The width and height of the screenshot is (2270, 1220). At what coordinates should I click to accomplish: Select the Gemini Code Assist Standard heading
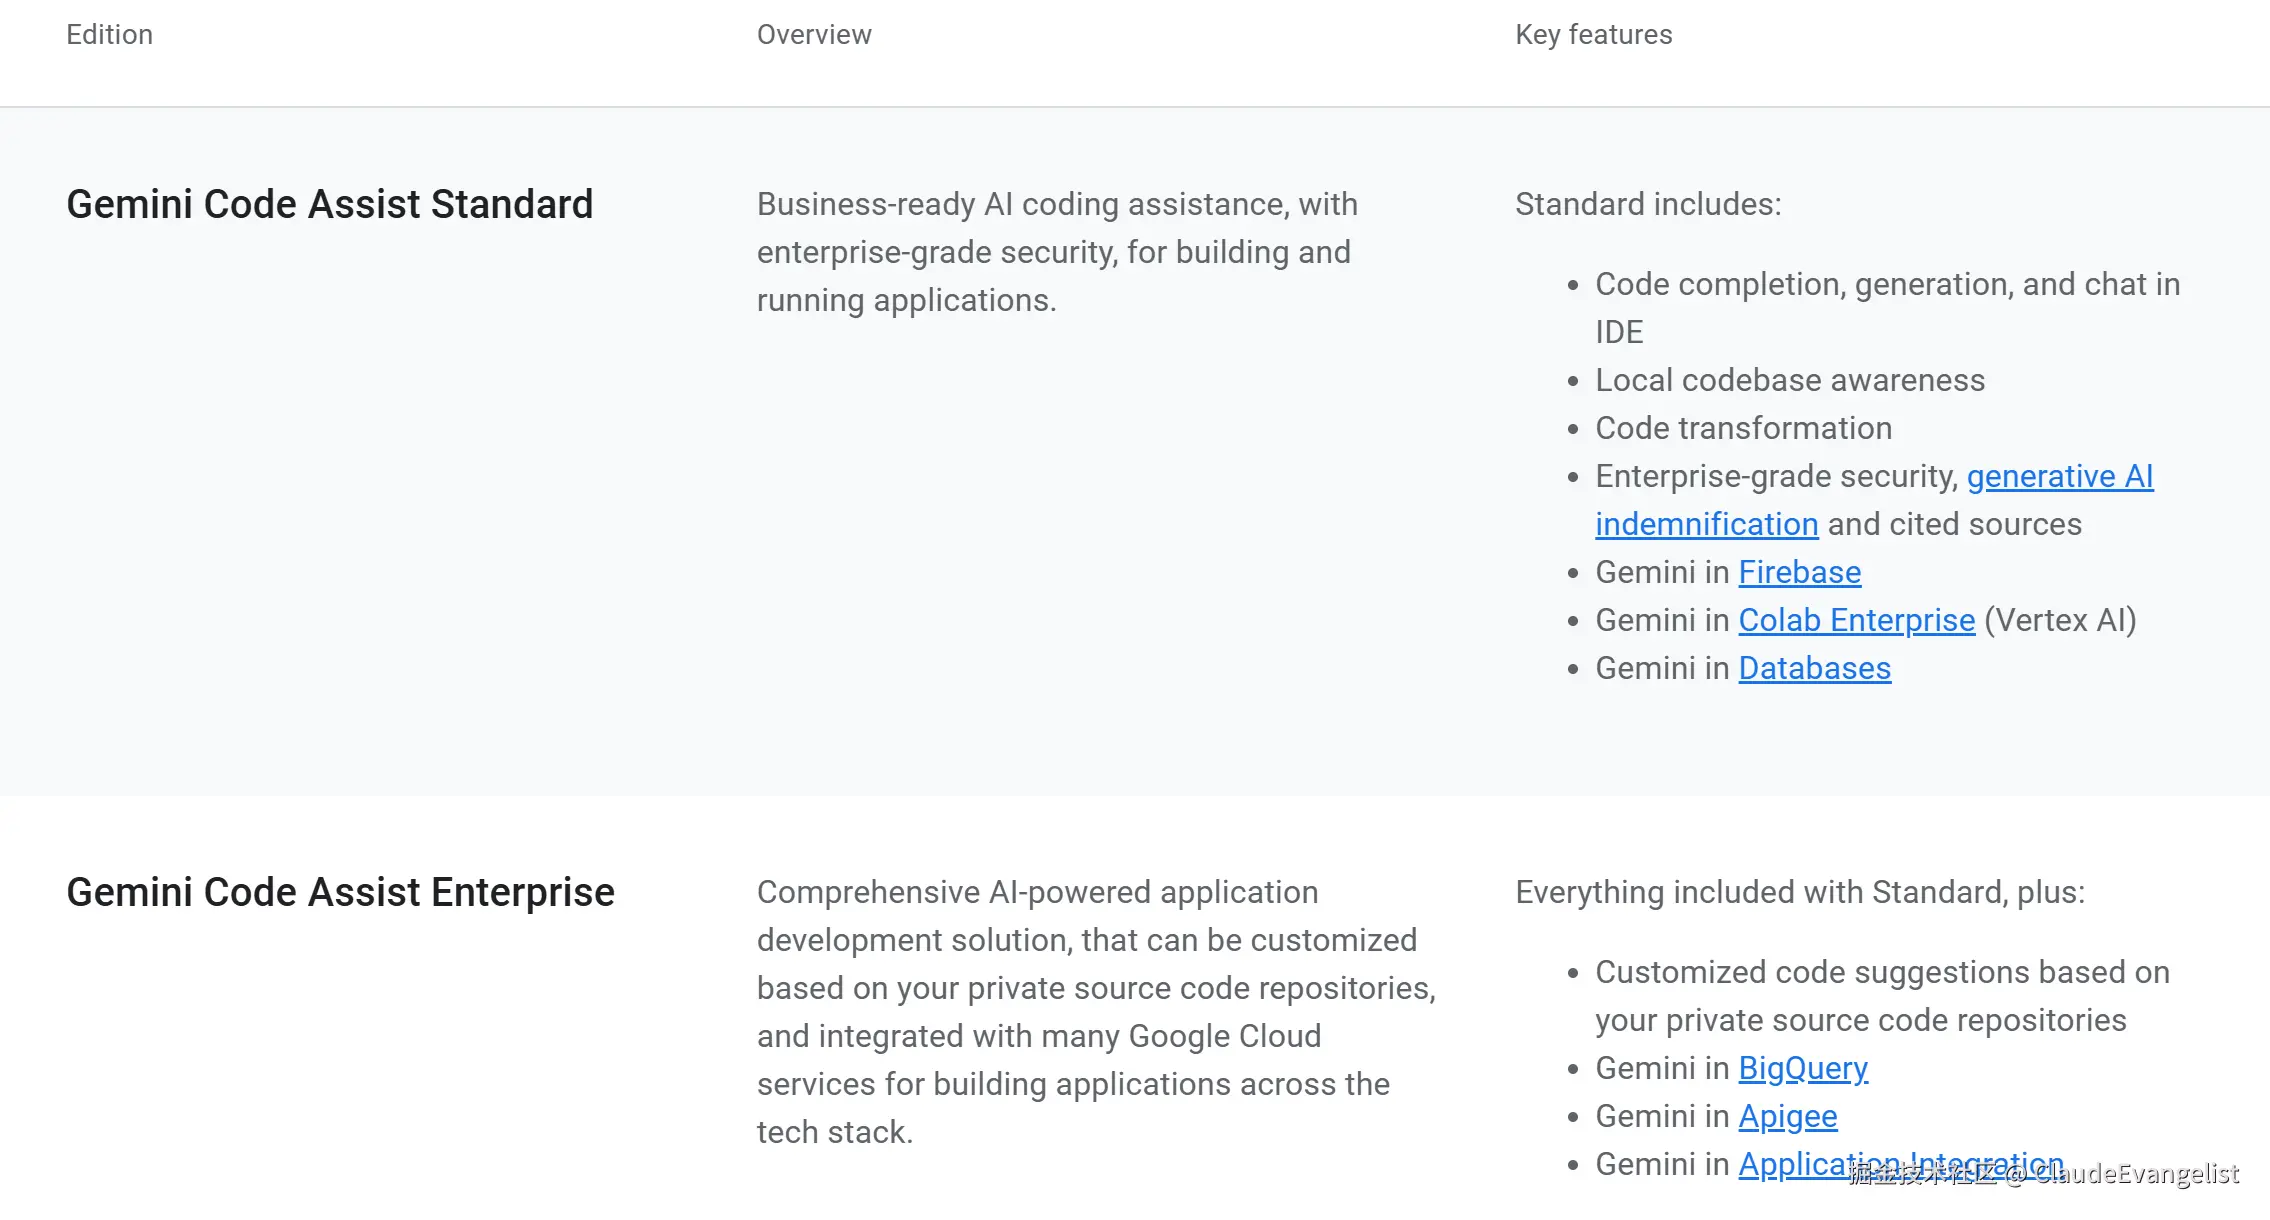click(329, 204)
